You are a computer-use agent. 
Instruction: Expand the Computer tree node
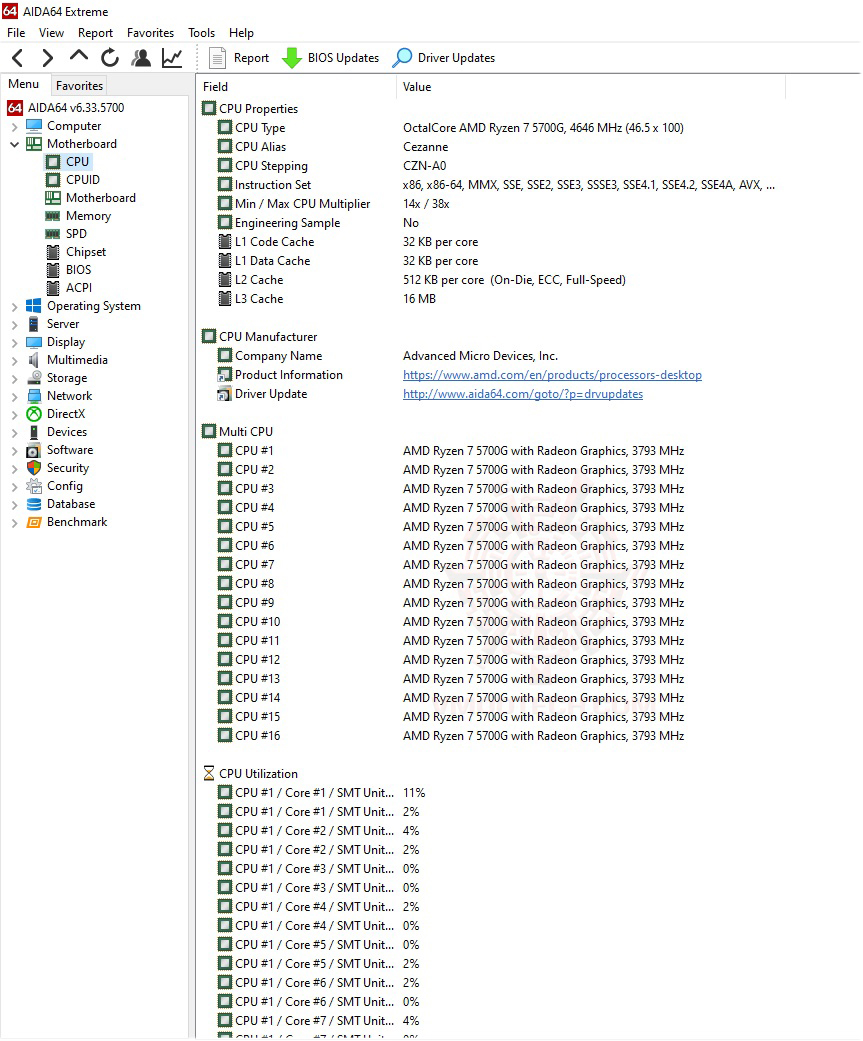(x=14, y=126)
